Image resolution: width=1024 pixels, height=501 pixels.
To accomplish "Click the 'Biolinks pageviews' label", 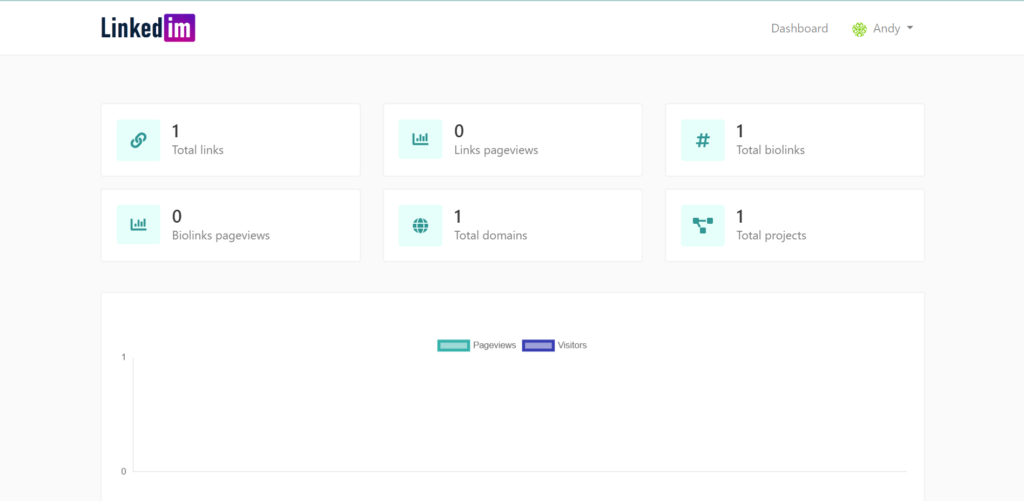I will coord(221,236).
